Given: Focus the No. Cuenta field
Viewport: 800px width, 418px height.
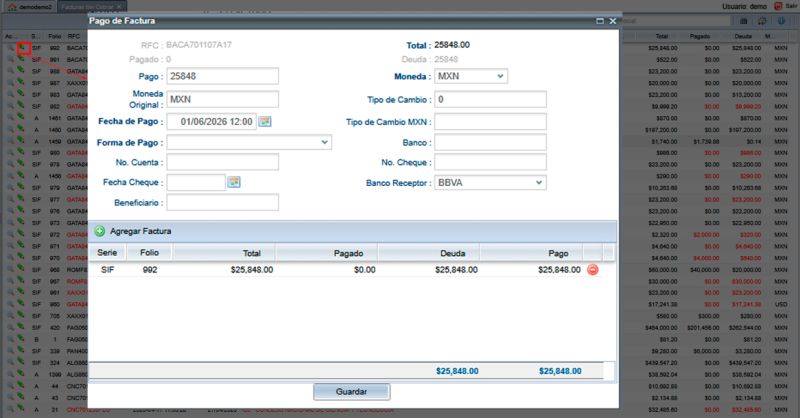Looking at the screenshot, I should 222,162.
